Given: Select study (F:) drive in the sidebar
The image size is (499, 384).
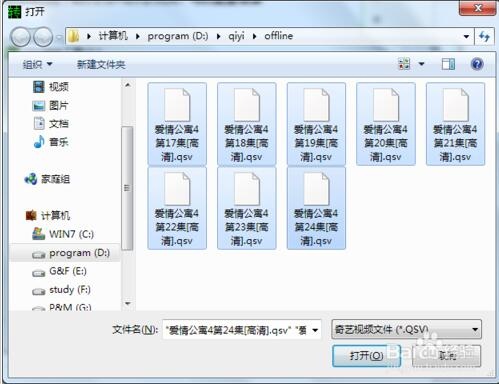Looking at the screenshot, I should pos(70,290).
